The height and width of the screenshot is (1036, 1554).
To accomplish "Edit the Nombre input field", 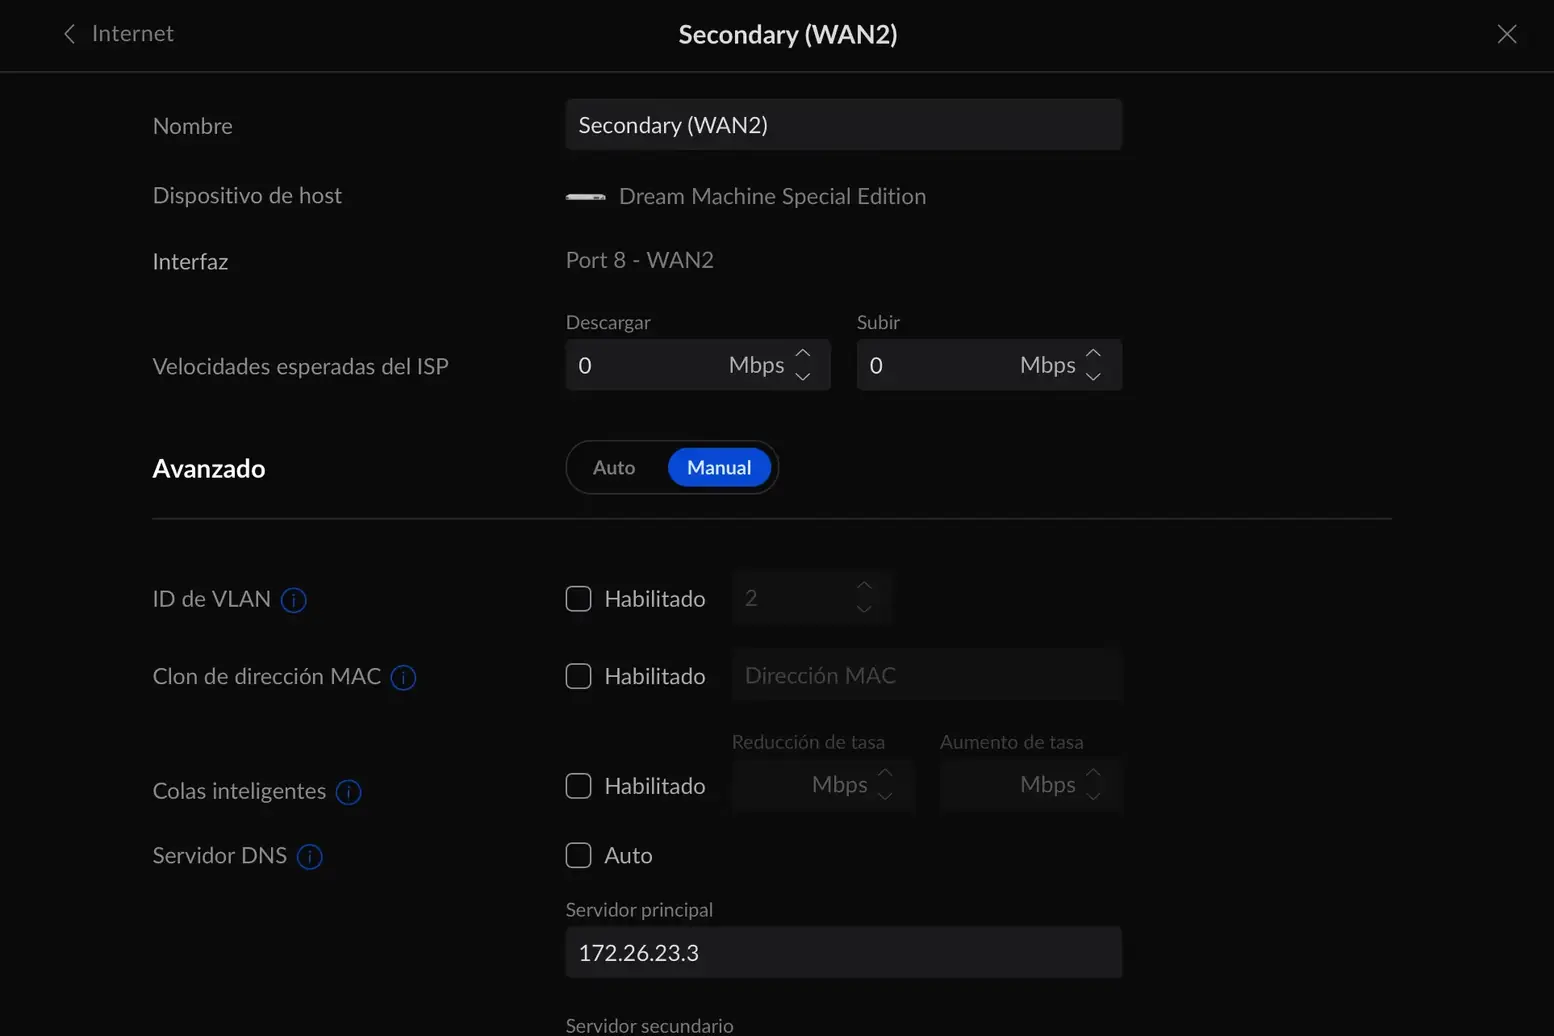I will 843,125.
